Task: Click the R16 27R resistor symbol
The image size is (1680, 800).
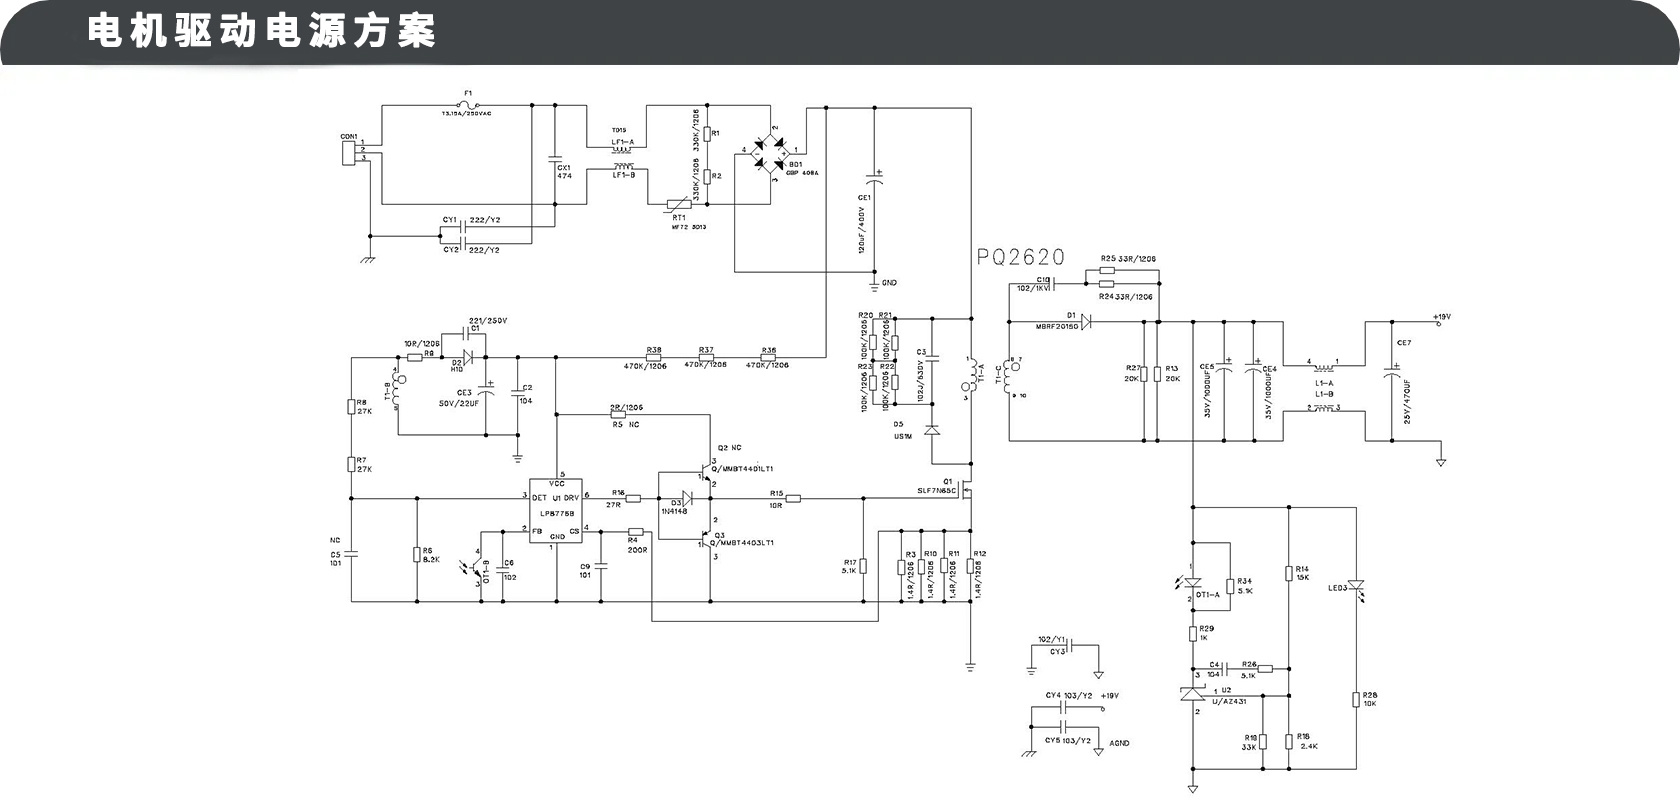Action: click(x=633, y=498)
